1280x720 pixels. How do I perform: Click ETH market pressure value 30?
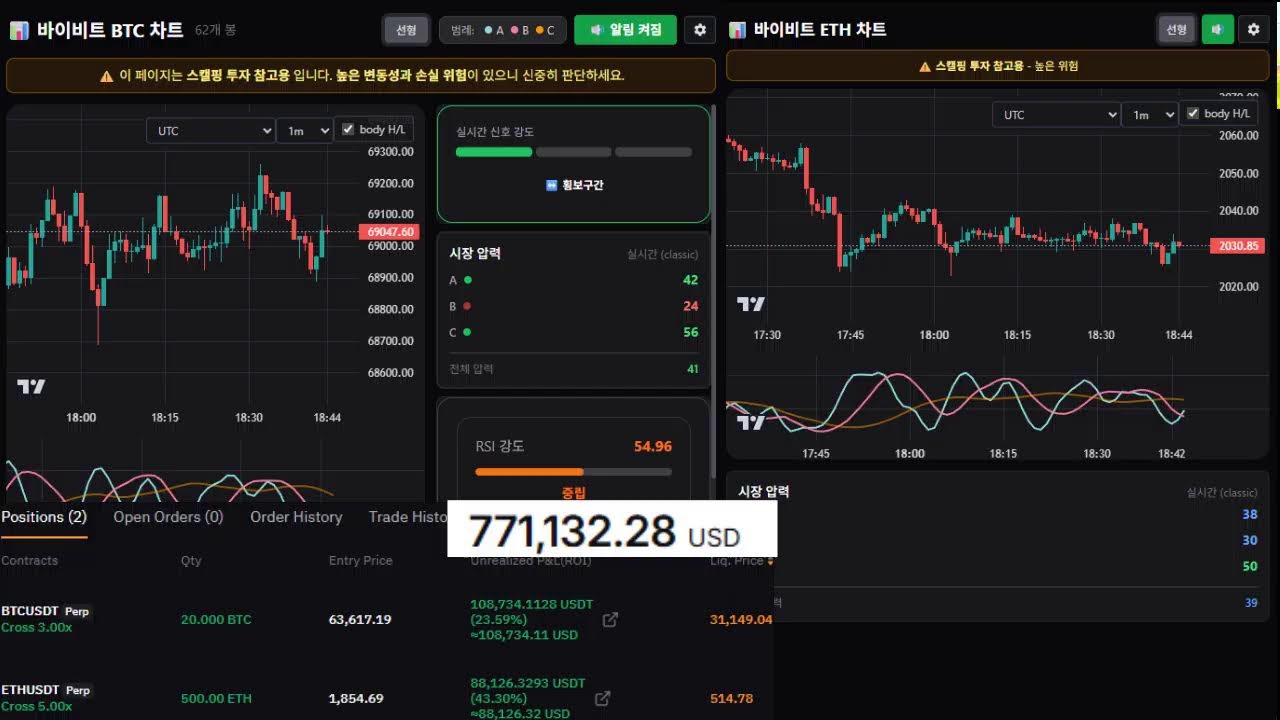(x=1249, y=540)
